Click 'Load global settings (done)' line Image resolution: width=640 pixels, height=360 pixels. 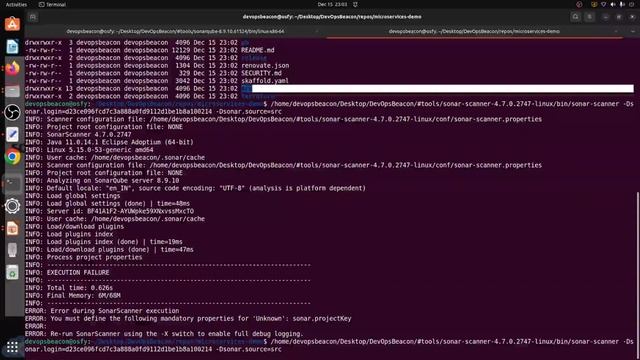point(107,203)
